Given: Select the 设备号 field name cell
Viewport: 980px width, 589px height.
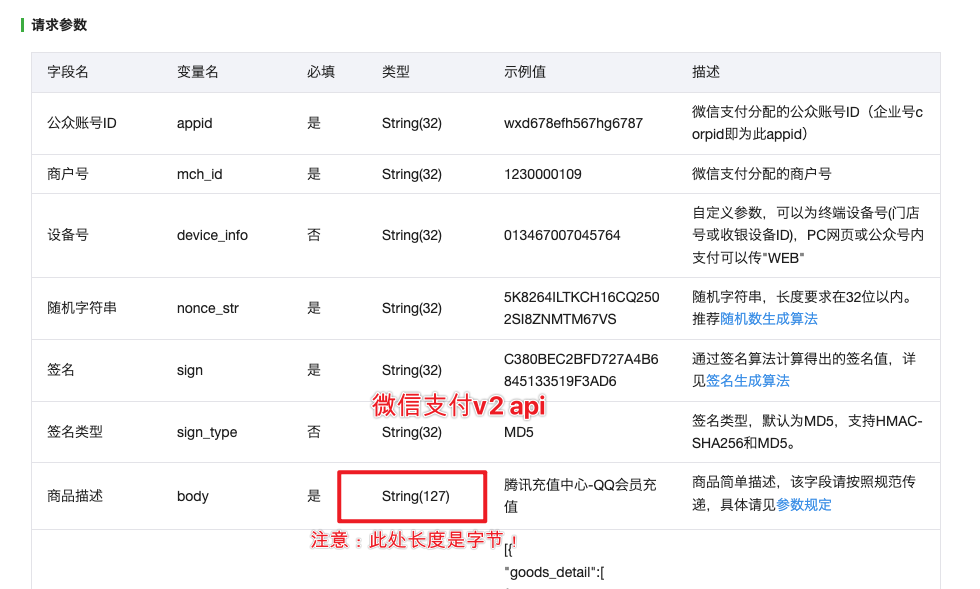Looking at the screenshot, I should point(68,235).
